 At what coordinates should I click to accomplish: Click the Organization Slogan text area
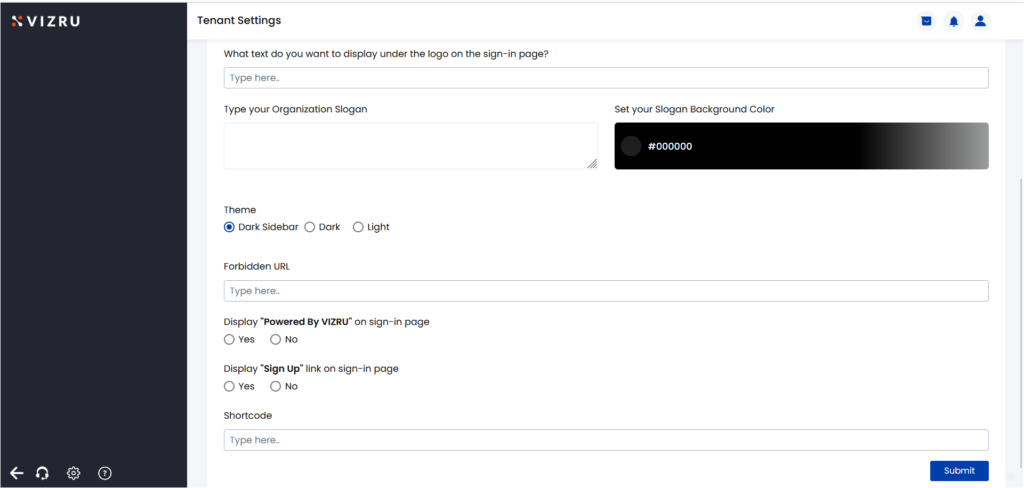coord(411,146)
